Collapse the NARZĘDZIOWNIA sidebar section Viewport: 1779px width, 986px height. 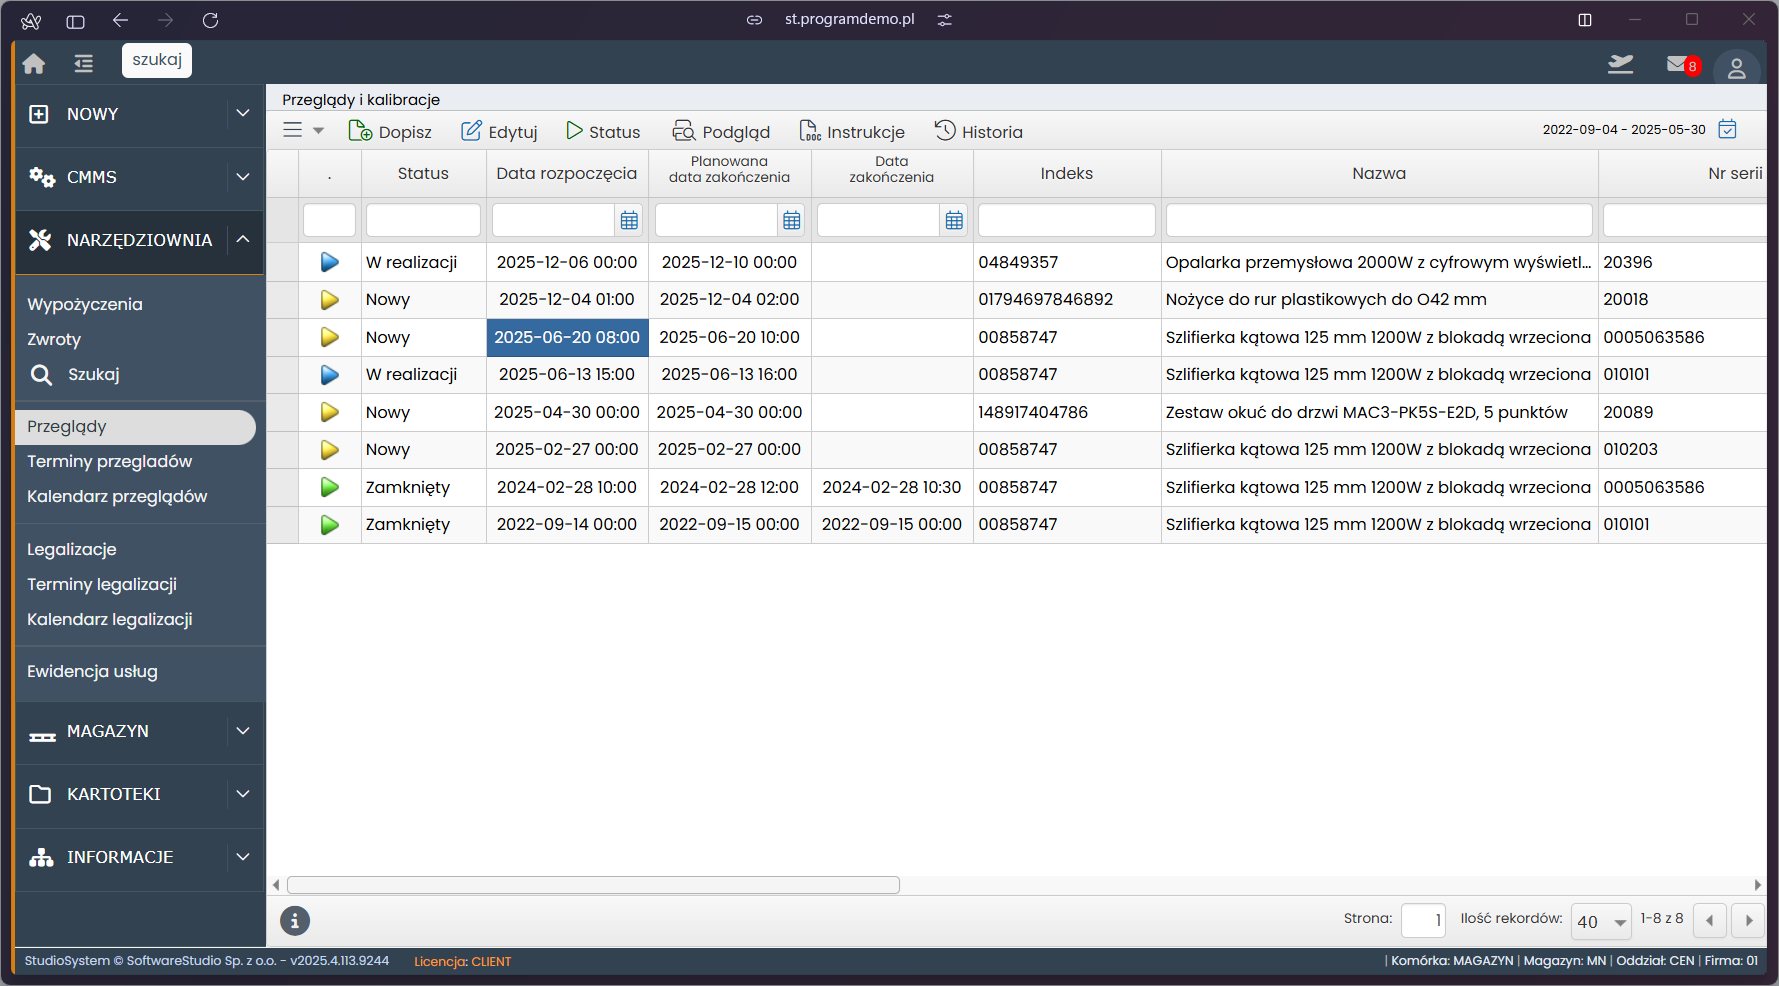242,240
